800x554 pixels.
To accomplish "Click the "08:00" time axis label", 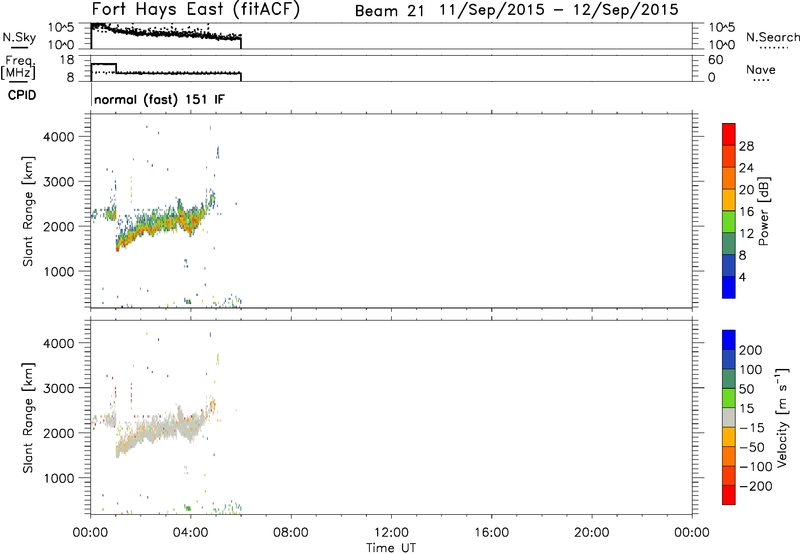I will tap(291, 533).
